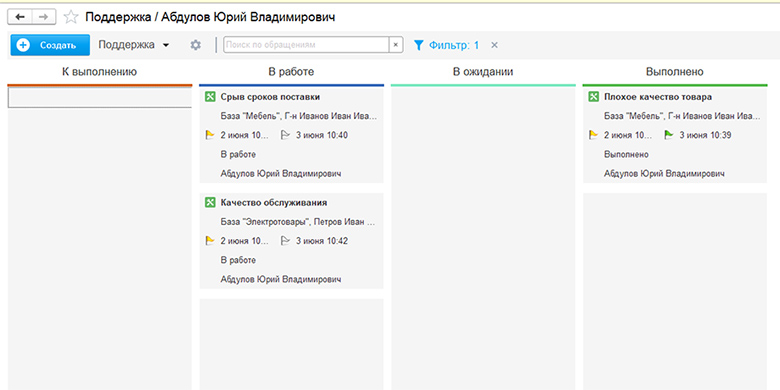Focus the Поиск по обращениям search field
Image resolution: width=780 pixels, height=390 pixels.
(x=306, y=45)
